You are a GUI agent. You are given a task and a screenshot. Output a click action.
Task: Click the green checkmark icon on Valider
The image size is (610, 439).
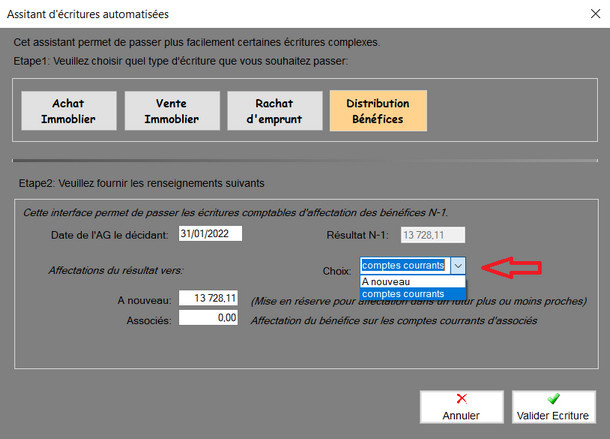coord(553,398)
